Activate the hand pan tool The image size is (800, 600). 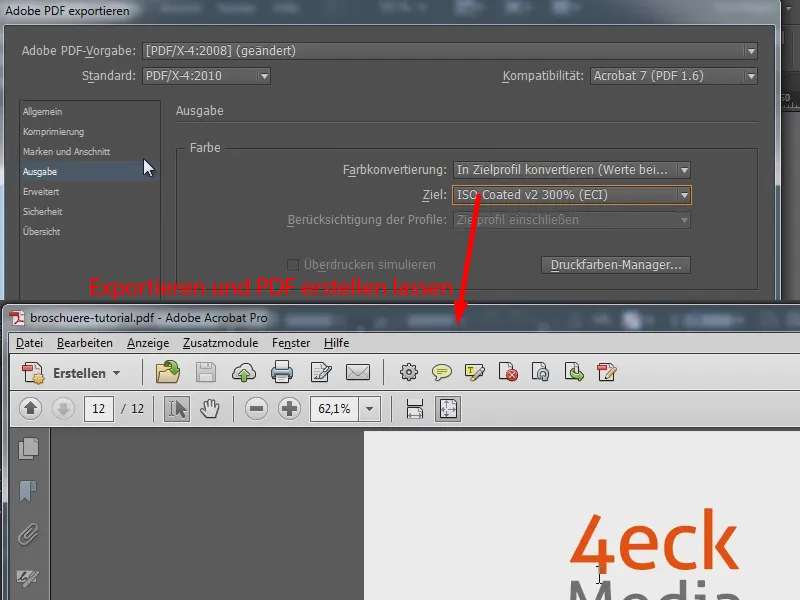coord(210,409)
